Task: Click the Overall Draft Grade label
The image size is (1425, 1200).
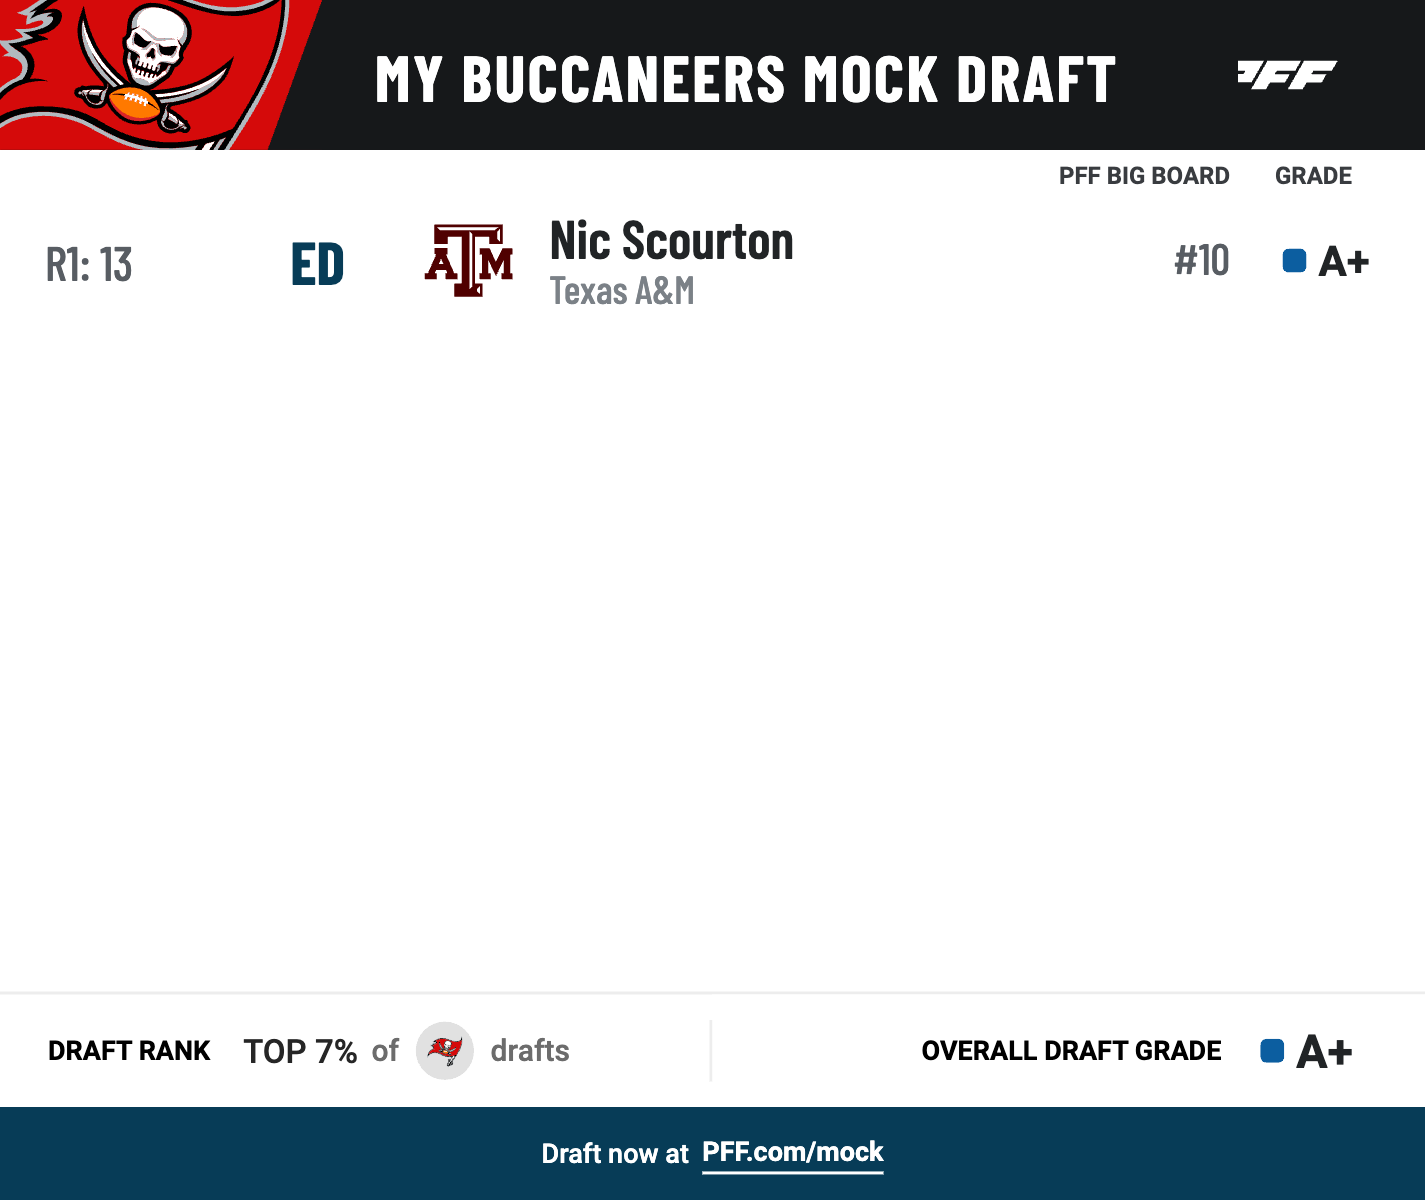Action: [x=1071, y=1051]
